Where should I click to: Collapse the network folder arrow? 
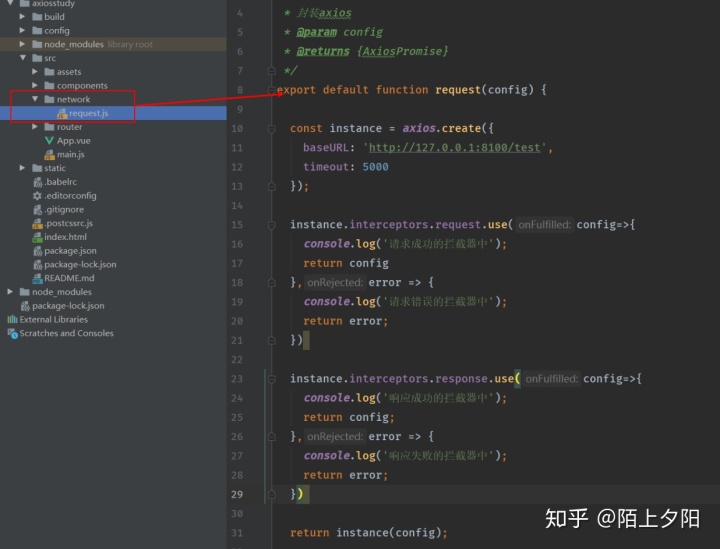tap(35, 99)
